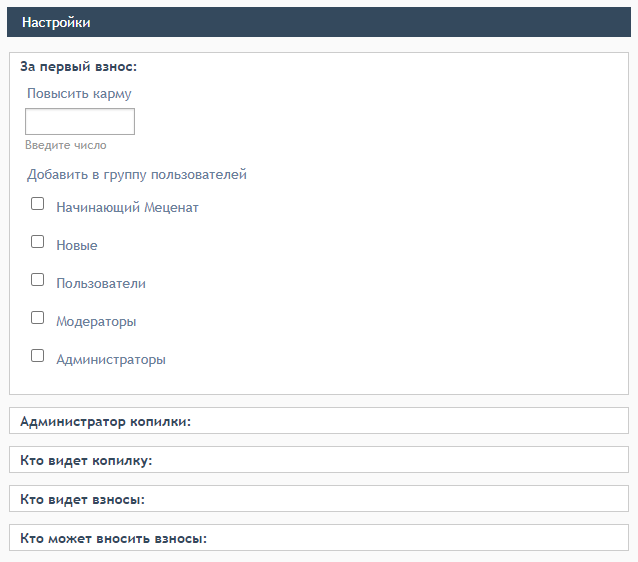Click the Новые group label
This screenshot has width=638, height=562.
(x=77, y=245)
